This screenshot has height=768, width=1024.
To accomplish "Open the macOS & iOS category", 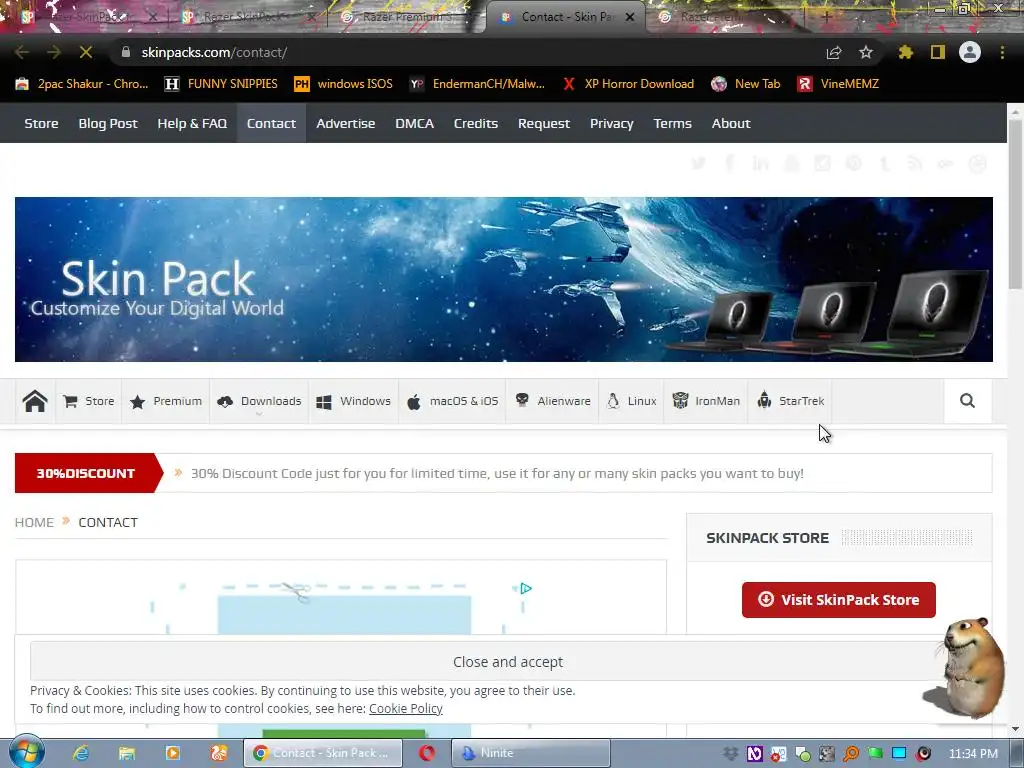I will [452, 401].
